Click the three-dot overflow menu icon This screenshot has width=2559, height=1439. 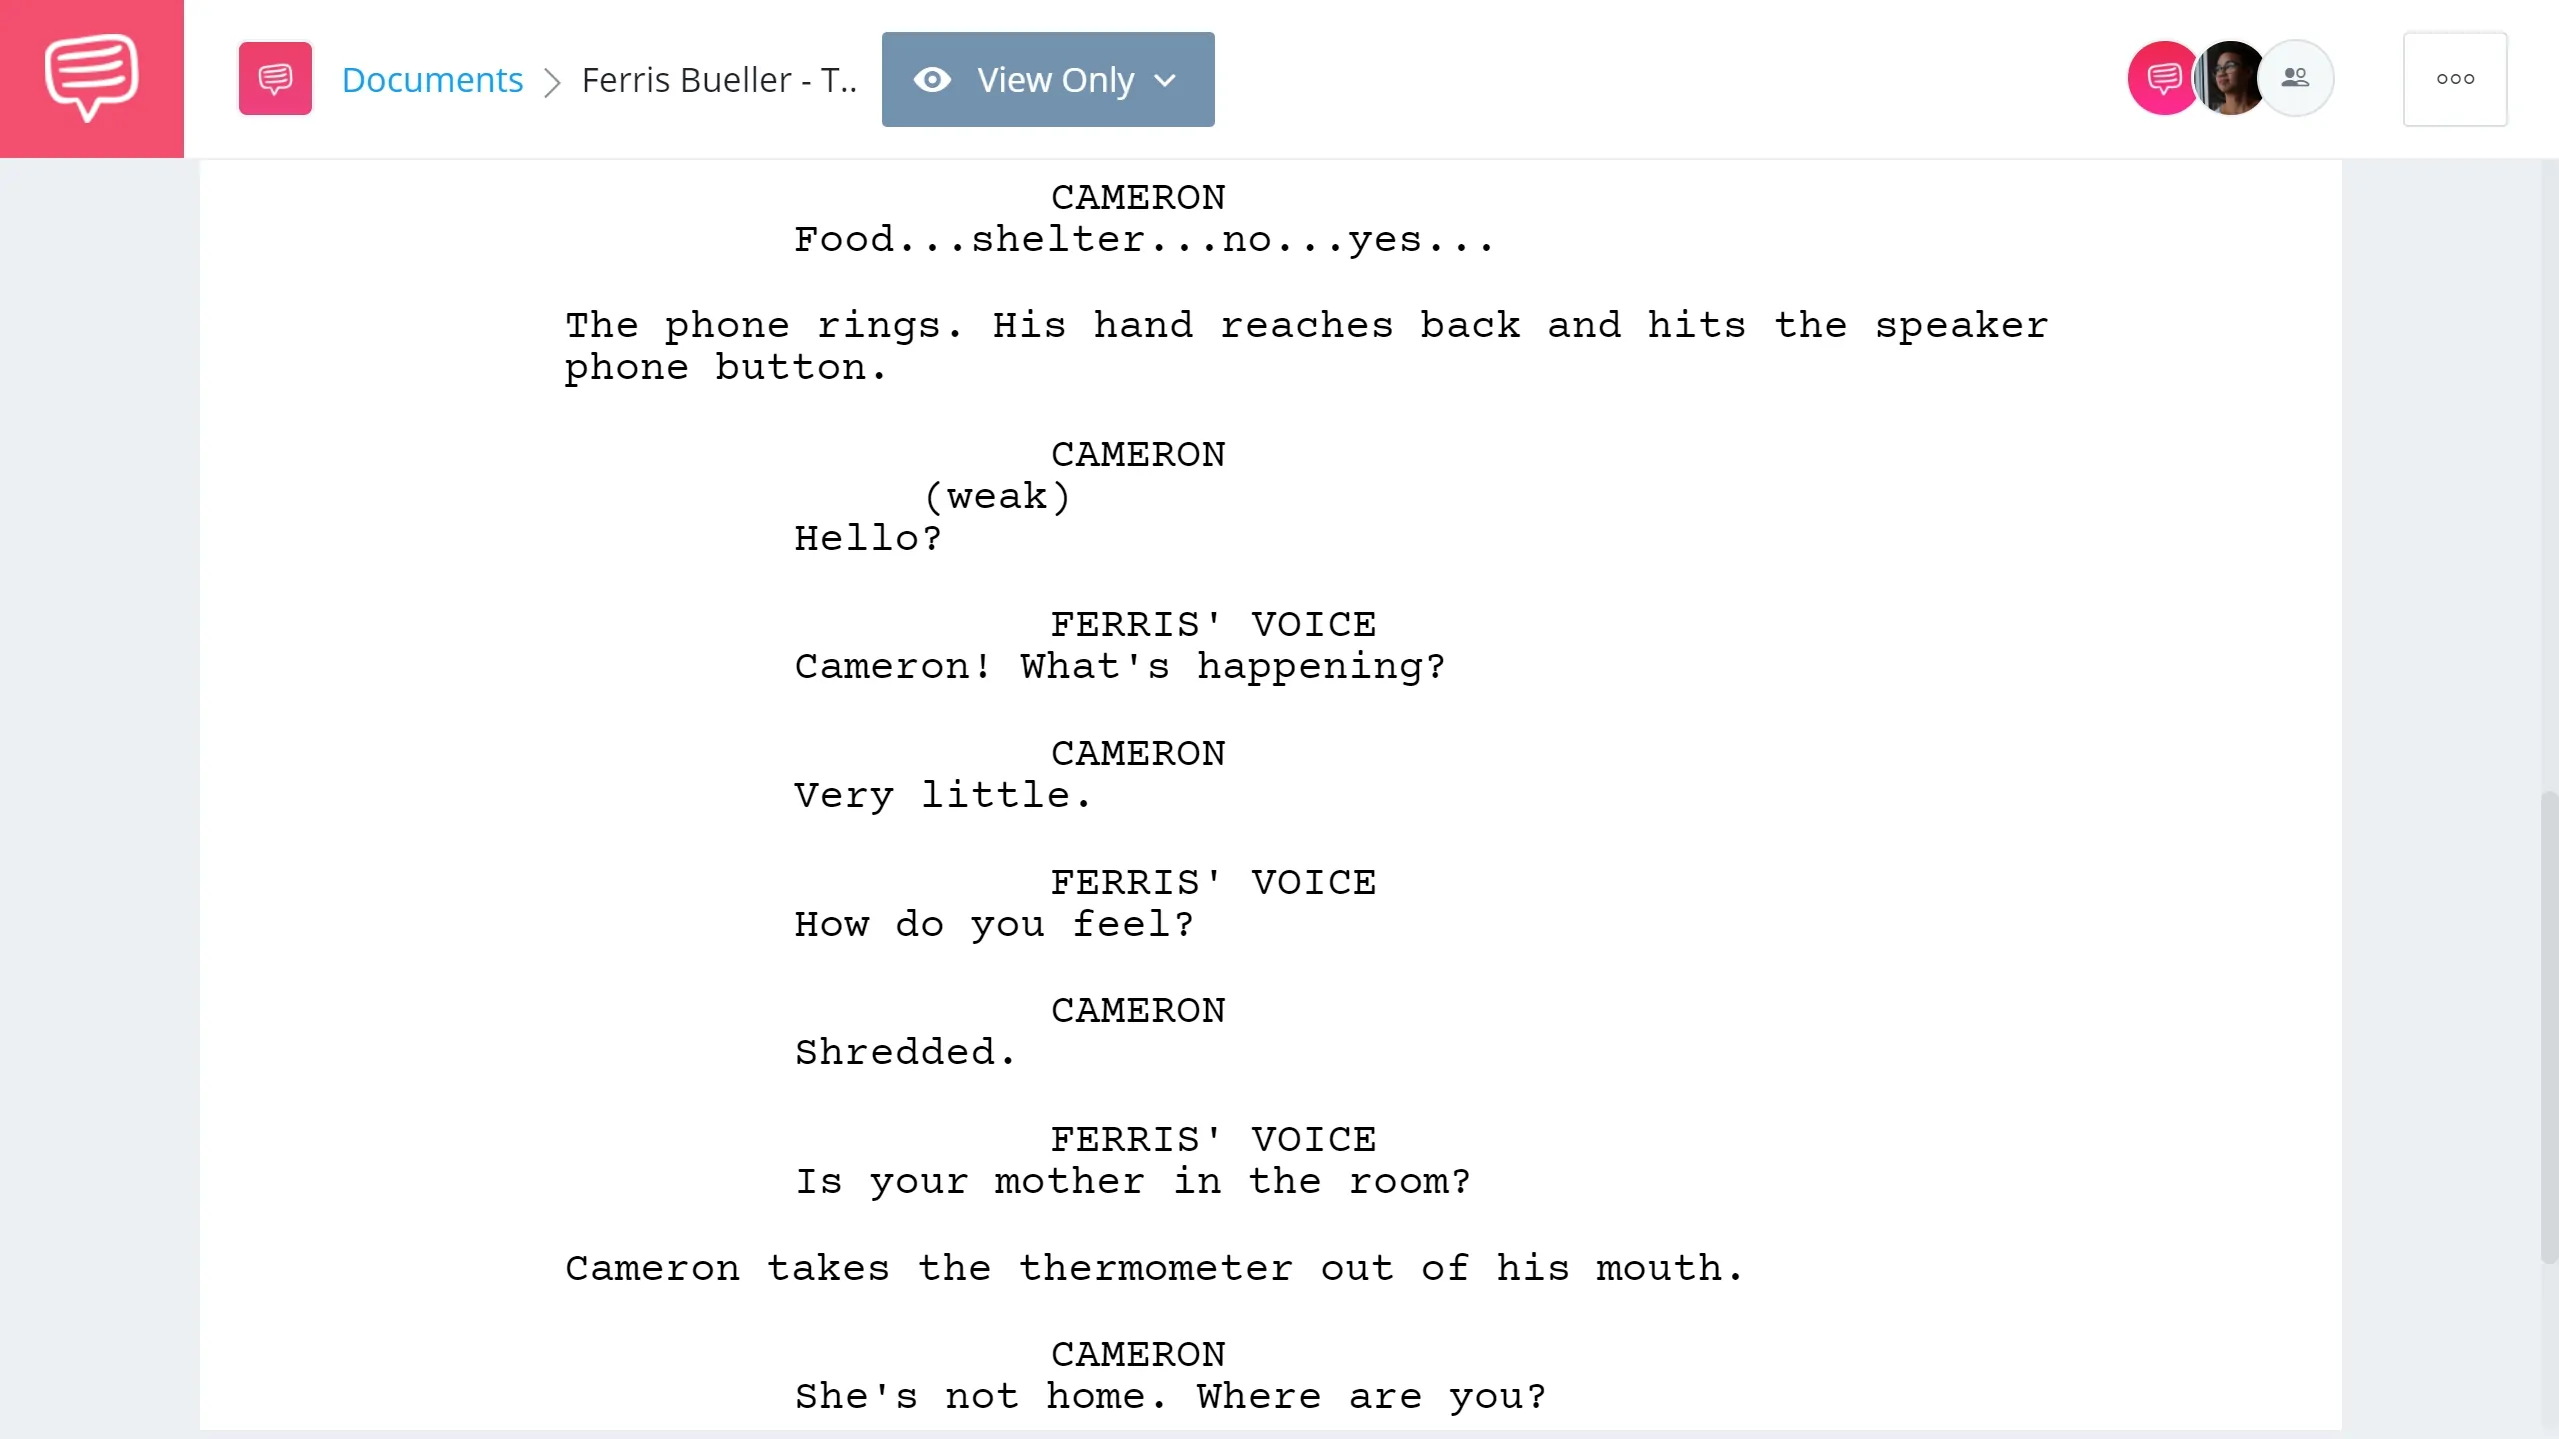[2455, 79]
